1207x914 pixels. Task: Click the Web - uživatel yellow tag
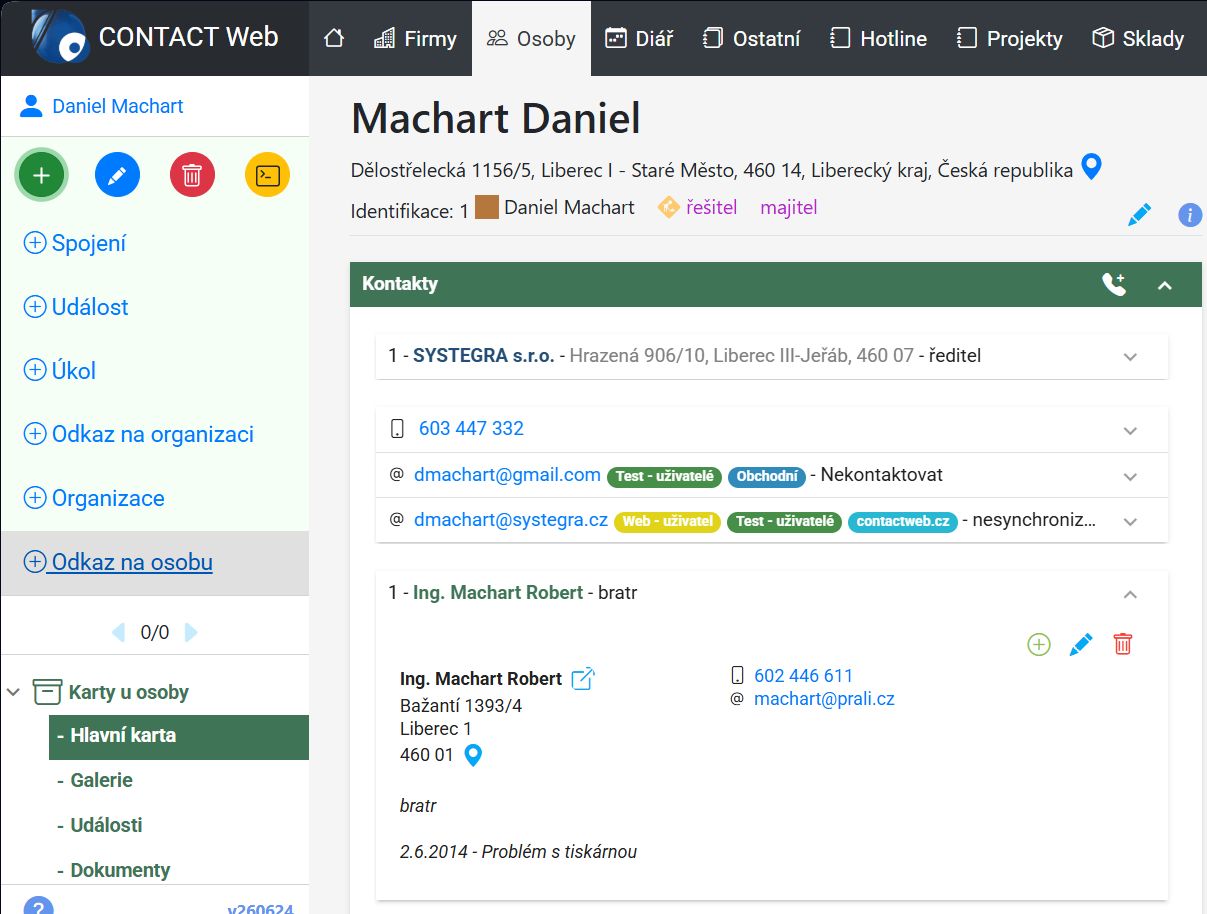coord(668,522)
